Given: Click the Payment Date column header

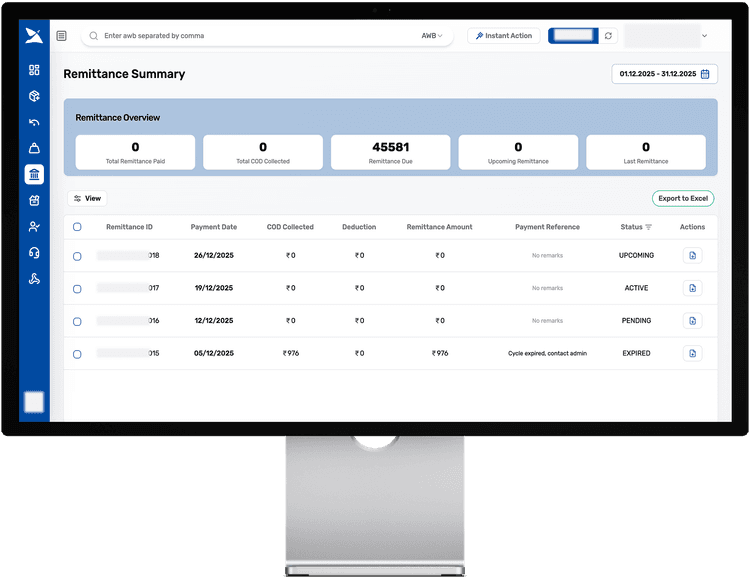Looking at the screenshot, I should [214, 227].
